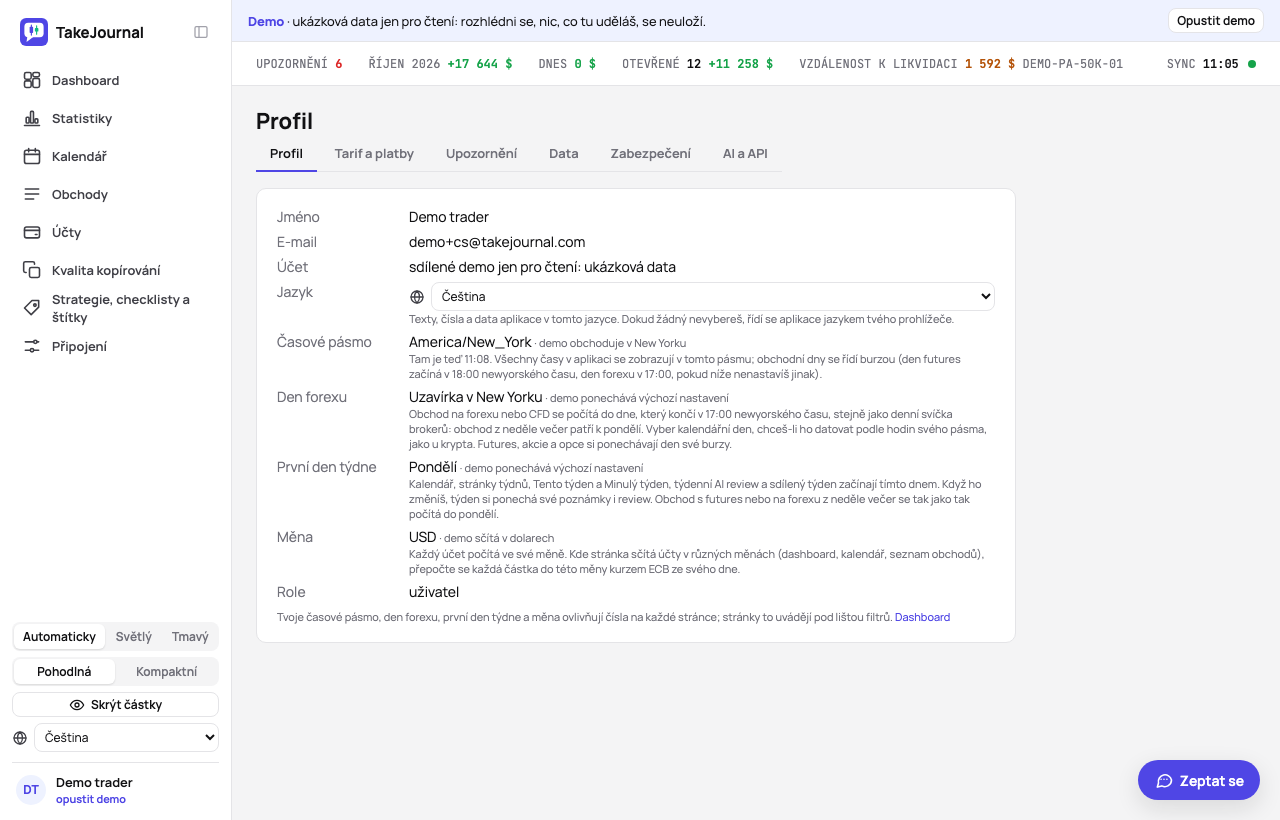Collapse the sidebar with the panel icon

pos(201,32)
